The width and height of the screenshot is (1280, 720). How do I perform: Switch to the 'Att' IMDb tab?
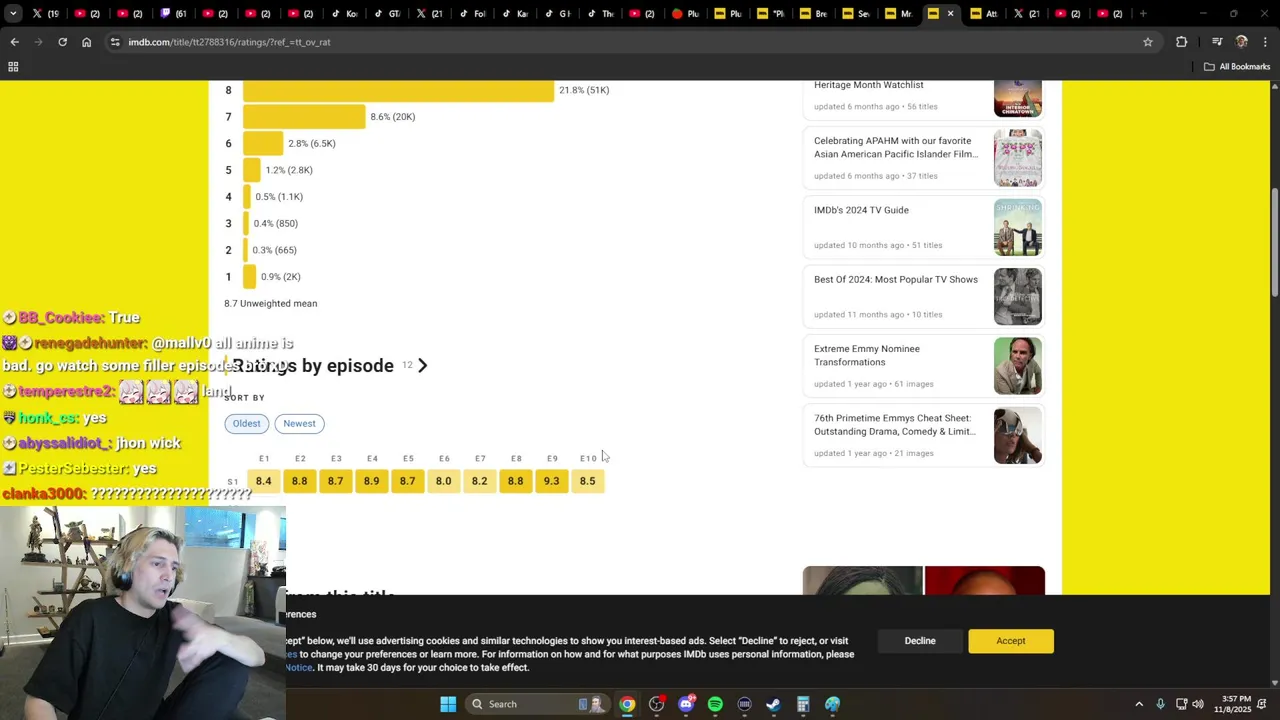point(983,14)
